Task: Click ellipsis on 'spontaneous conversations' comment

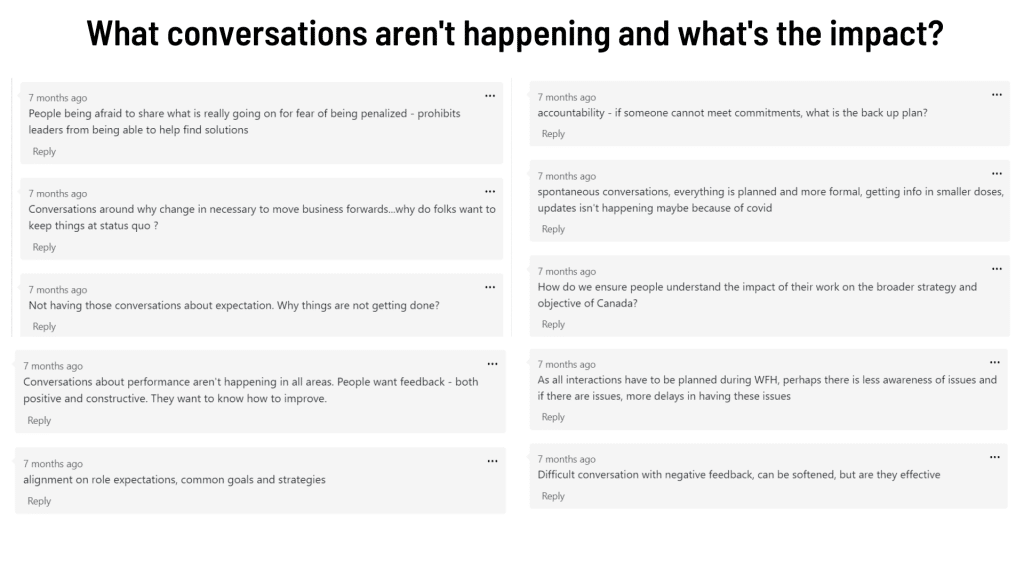Action: [x=996, y=174]
